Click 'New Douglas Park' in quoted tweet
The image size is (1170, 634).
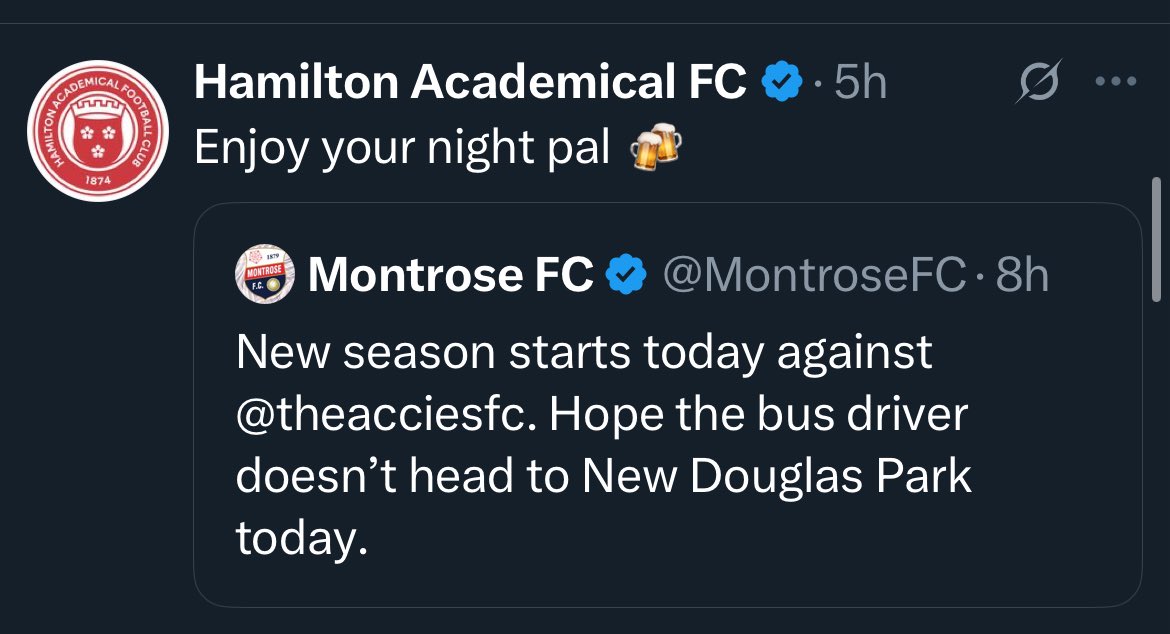[x=777, y=476]
